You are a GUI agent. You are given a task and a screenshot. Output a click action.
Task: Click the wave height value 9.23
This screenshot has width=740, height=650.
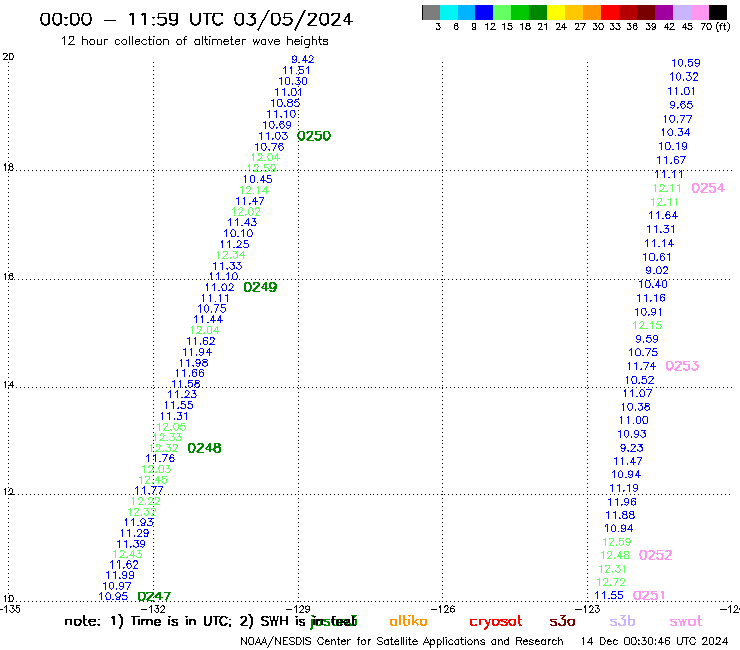[x=631, y=448]
